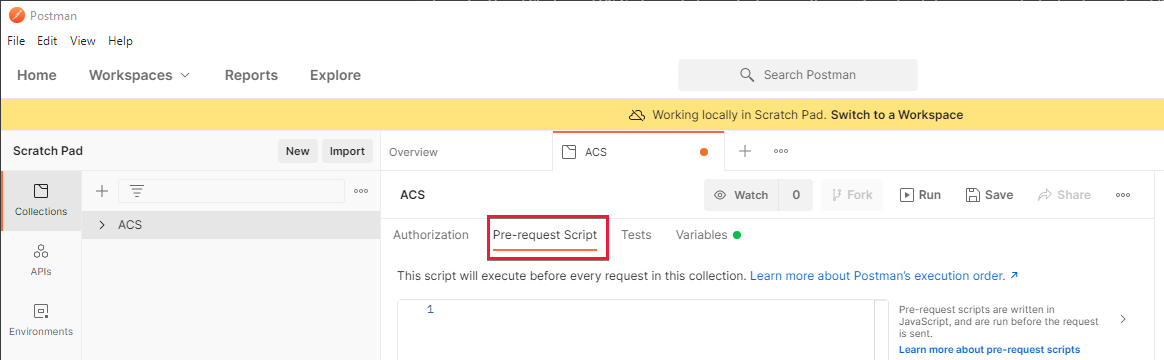The height and width of the screenshot is (360, 1164).
Task: Select the APIs sidebar icon
Action: (x=41, y=261)
